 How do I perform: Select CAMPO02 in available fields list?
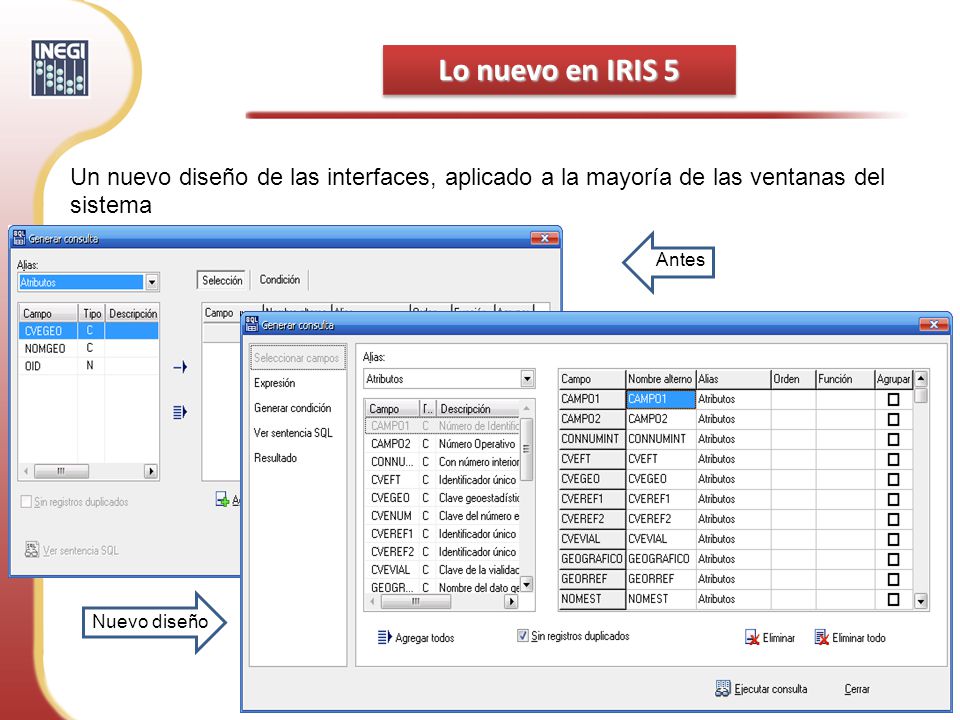pyautogui.click(x=443, y=444)
